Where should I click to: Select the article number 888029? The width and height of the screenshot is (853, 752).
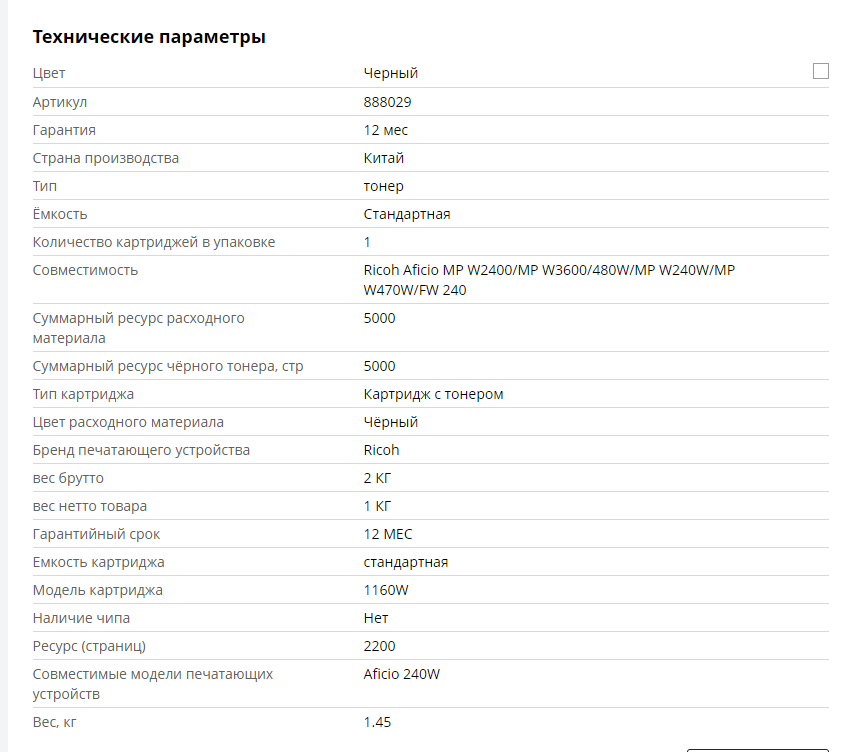(387, 102)
